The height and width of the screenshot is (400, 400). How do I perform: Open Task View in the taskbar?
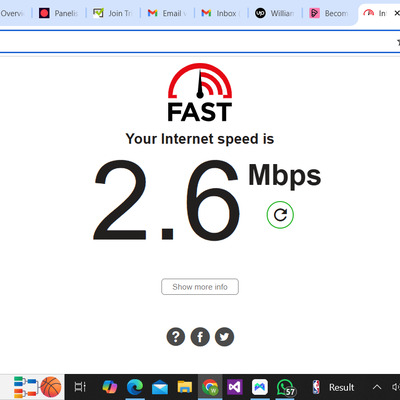[x=80, y=387]
